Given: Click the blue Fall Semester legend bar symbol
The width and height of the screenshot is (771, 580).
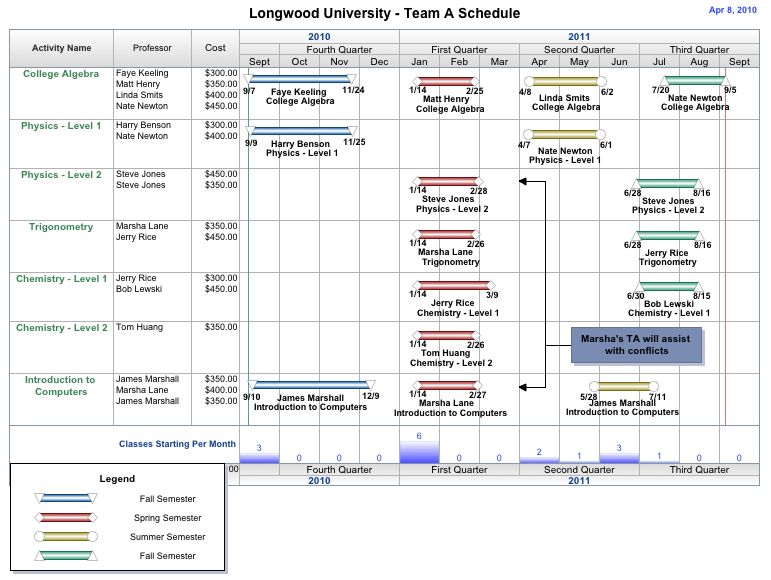Looking at the screenshot, I should point(67,498).
